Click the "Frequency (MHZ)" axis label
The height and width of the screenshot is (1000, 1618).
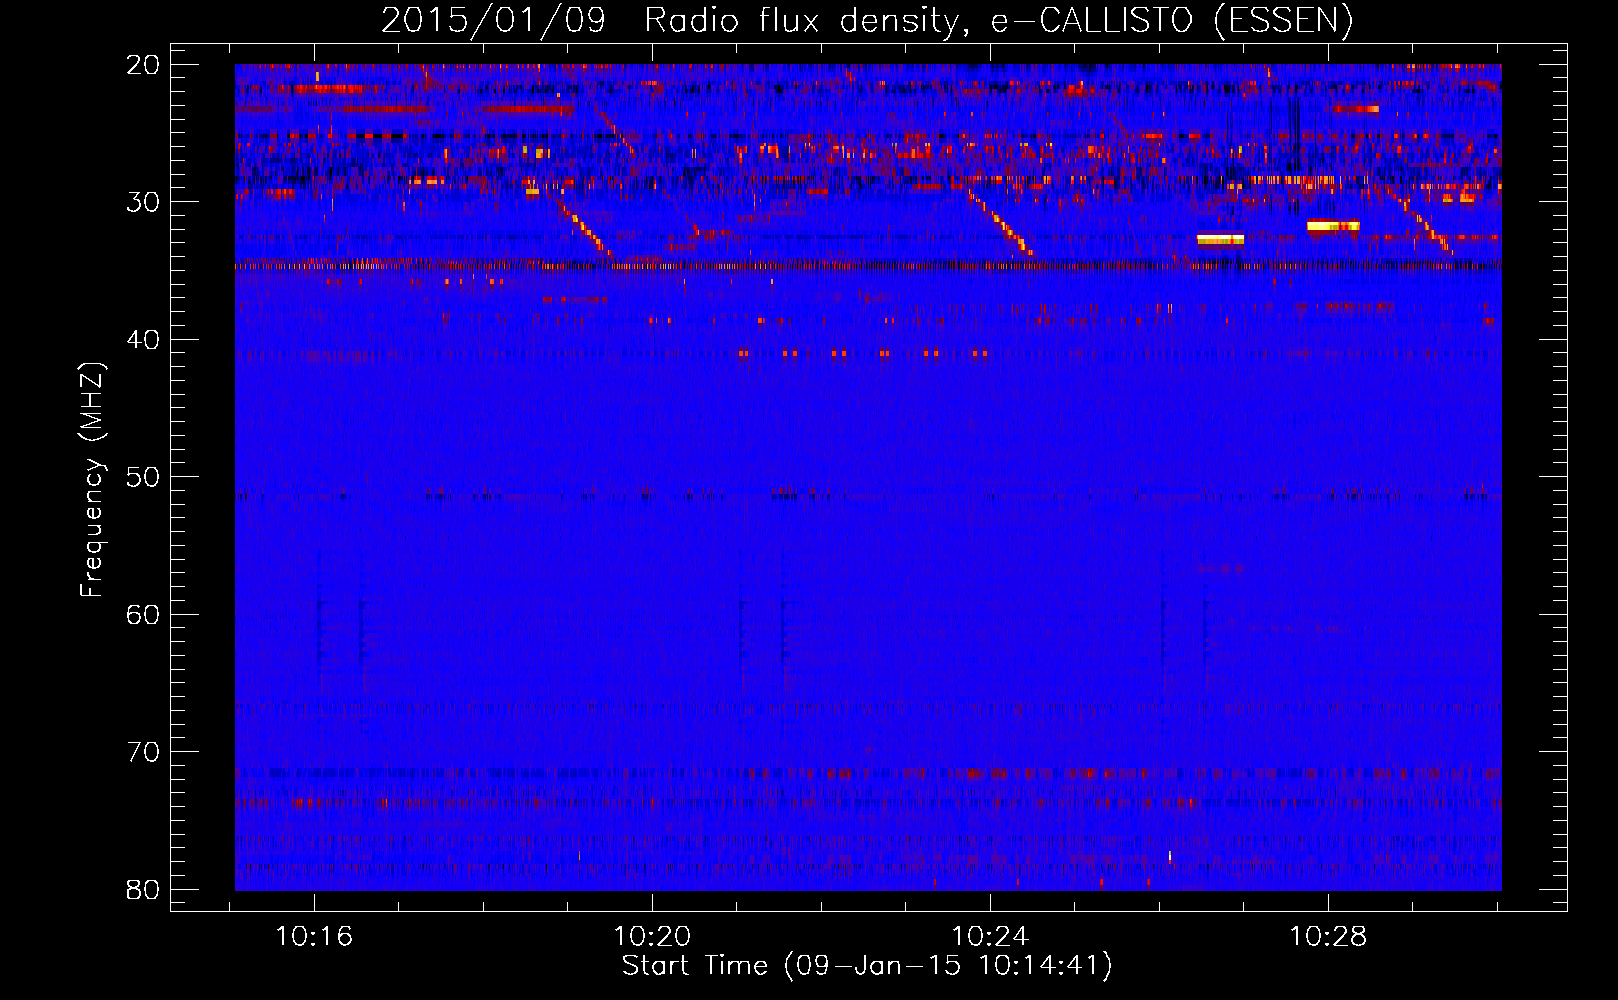[x=91, y=480]
